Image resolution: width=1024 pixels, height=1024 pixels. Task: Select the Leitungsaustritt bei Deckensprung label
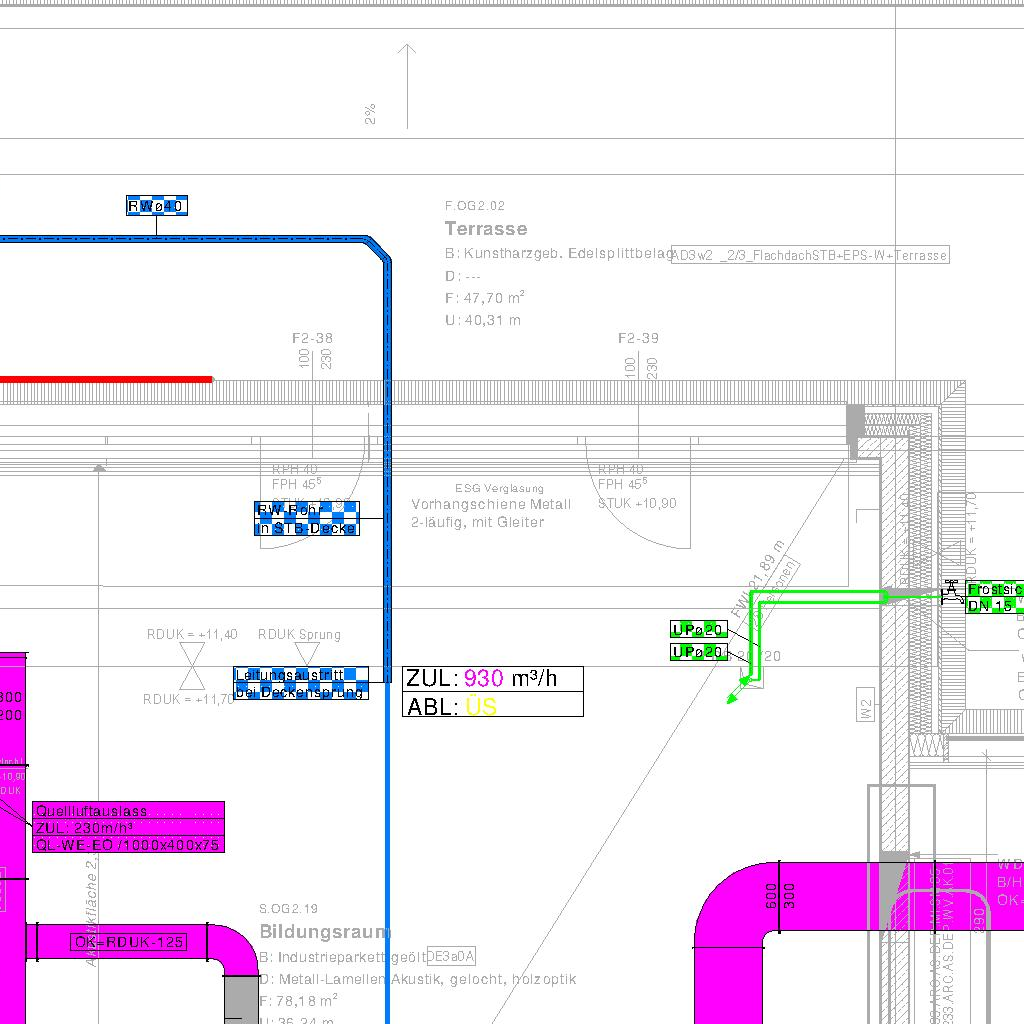pos(301,683)
